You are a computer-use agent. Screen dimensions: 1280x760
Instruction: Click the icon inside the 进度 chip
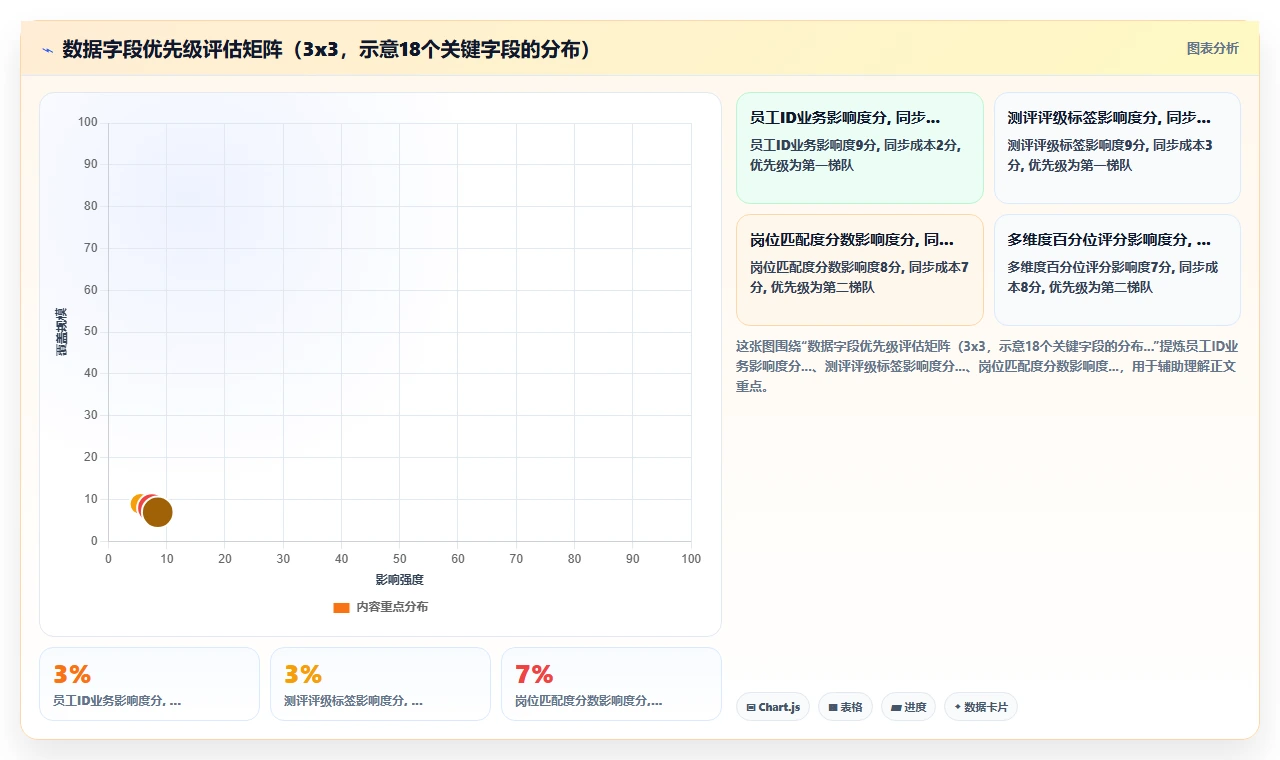896,707
